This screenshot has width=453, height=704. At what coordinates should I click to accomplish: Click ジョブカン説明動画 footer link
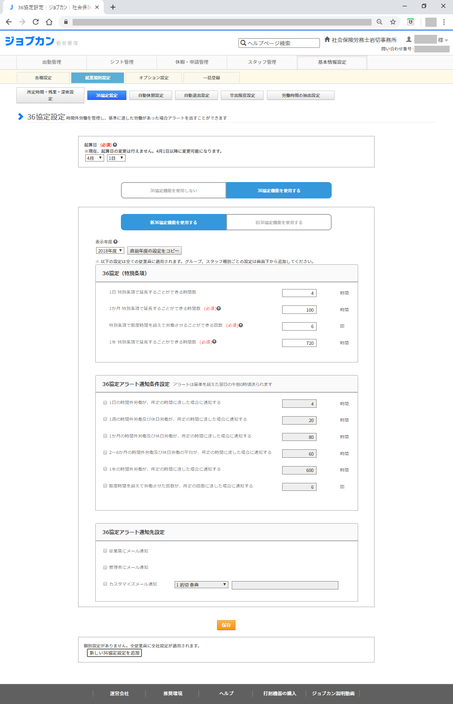(333, 693)
